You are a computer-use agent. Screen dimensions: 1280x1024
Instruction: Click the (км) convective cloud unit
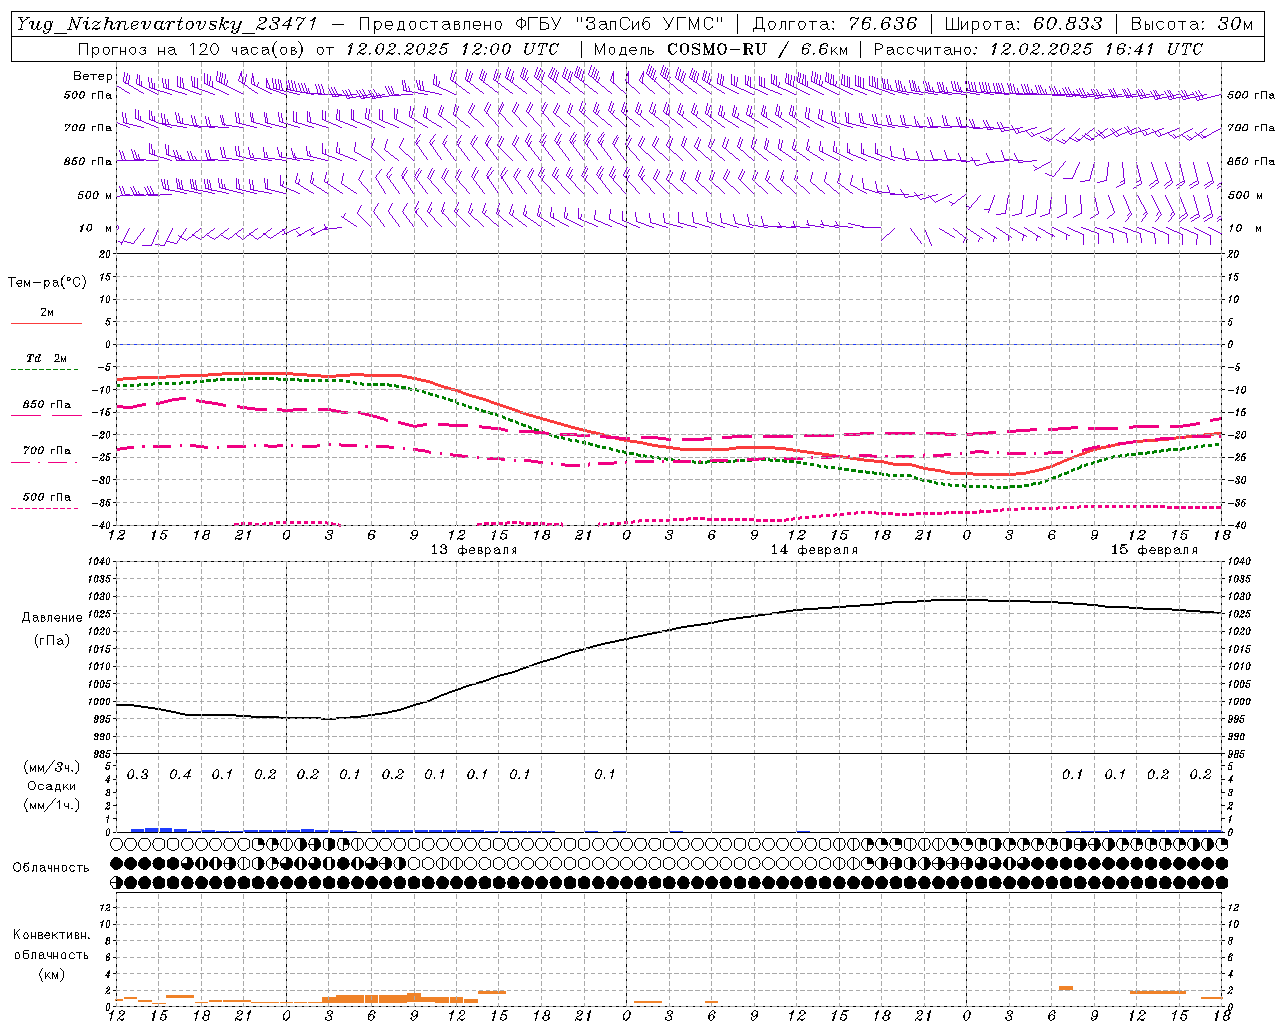pyautogui.click(x=51, y=974)
